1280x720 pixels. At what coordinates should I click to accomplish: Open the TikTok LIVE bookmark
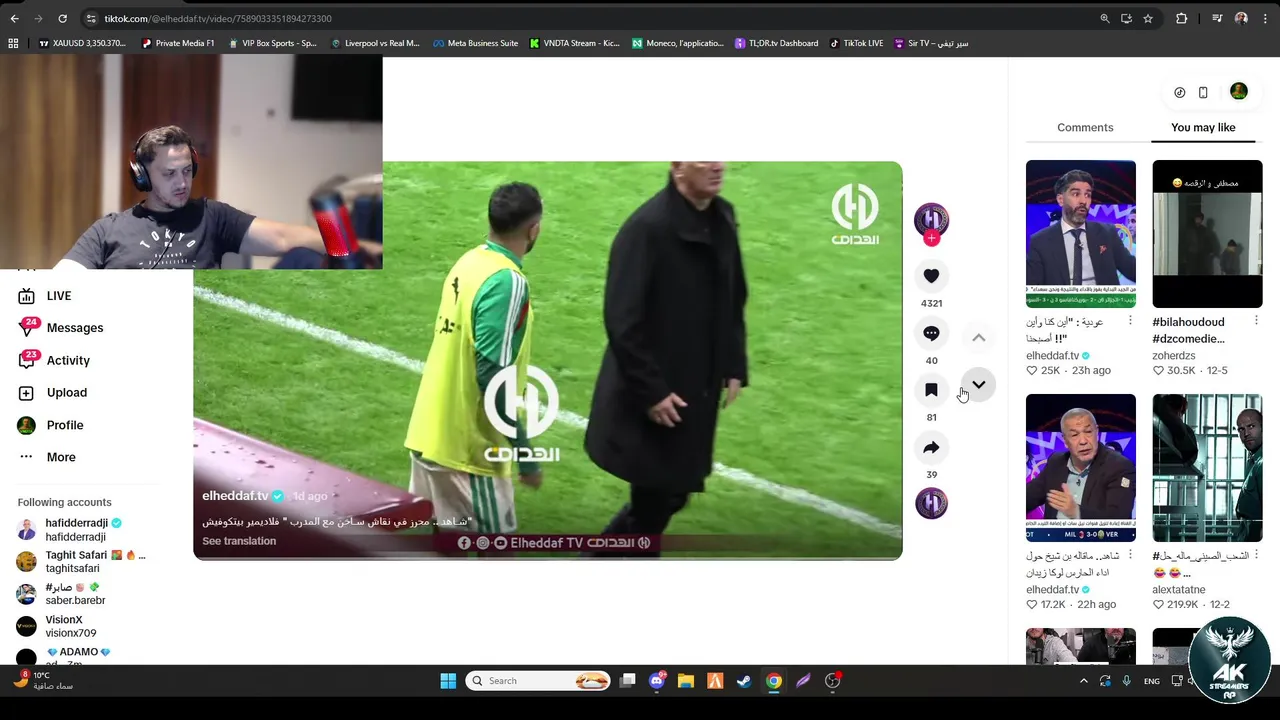pyautogui.click(x=856, y=43)
